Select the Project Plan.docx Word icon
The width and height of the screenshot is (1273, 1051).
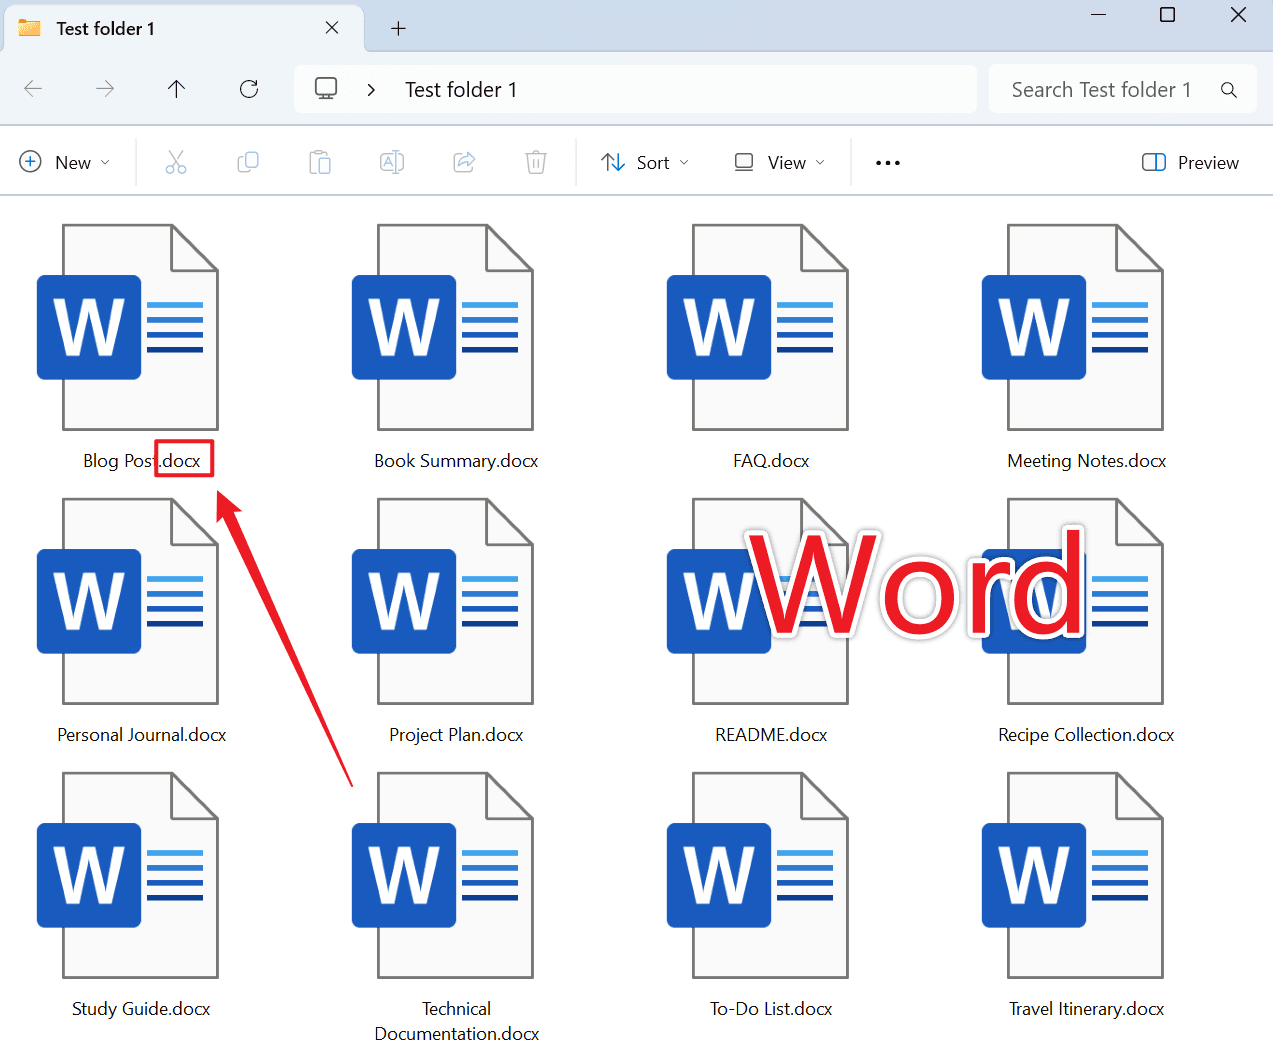443,601
